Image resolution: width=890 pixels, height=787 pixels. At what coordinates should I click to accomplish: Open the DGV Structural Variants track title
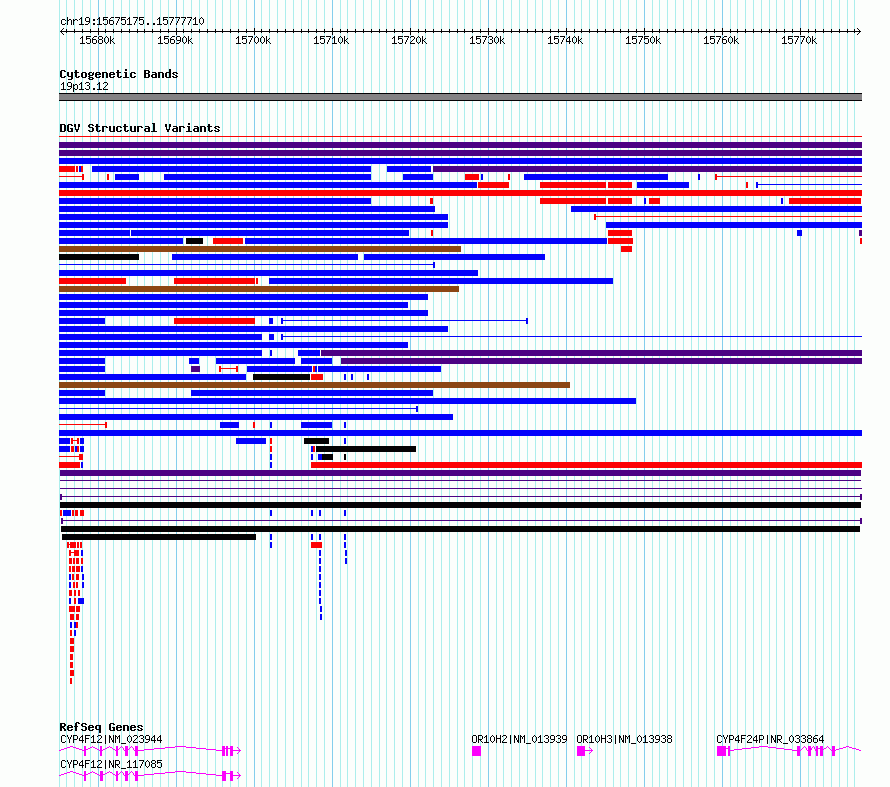pyautogui.click(x=140, y=128)
